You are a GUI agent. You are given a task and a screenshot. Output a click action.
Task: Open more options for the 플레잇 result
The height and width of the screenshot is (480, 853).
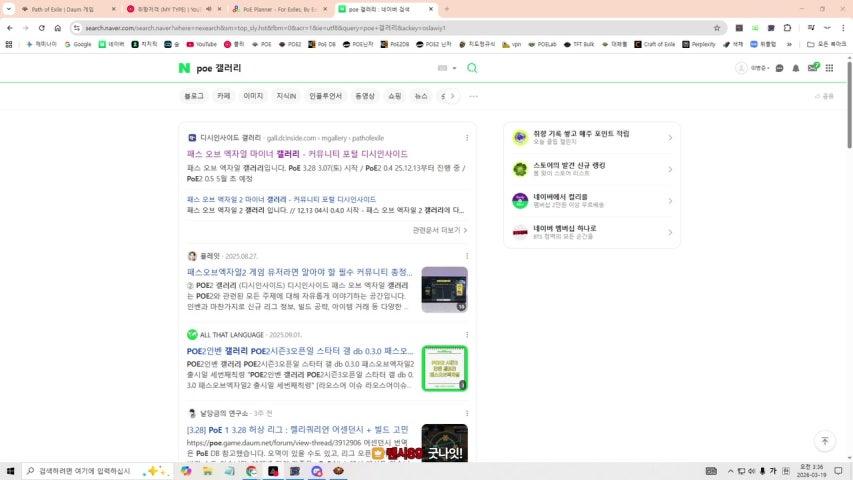[x=467, y=256]
